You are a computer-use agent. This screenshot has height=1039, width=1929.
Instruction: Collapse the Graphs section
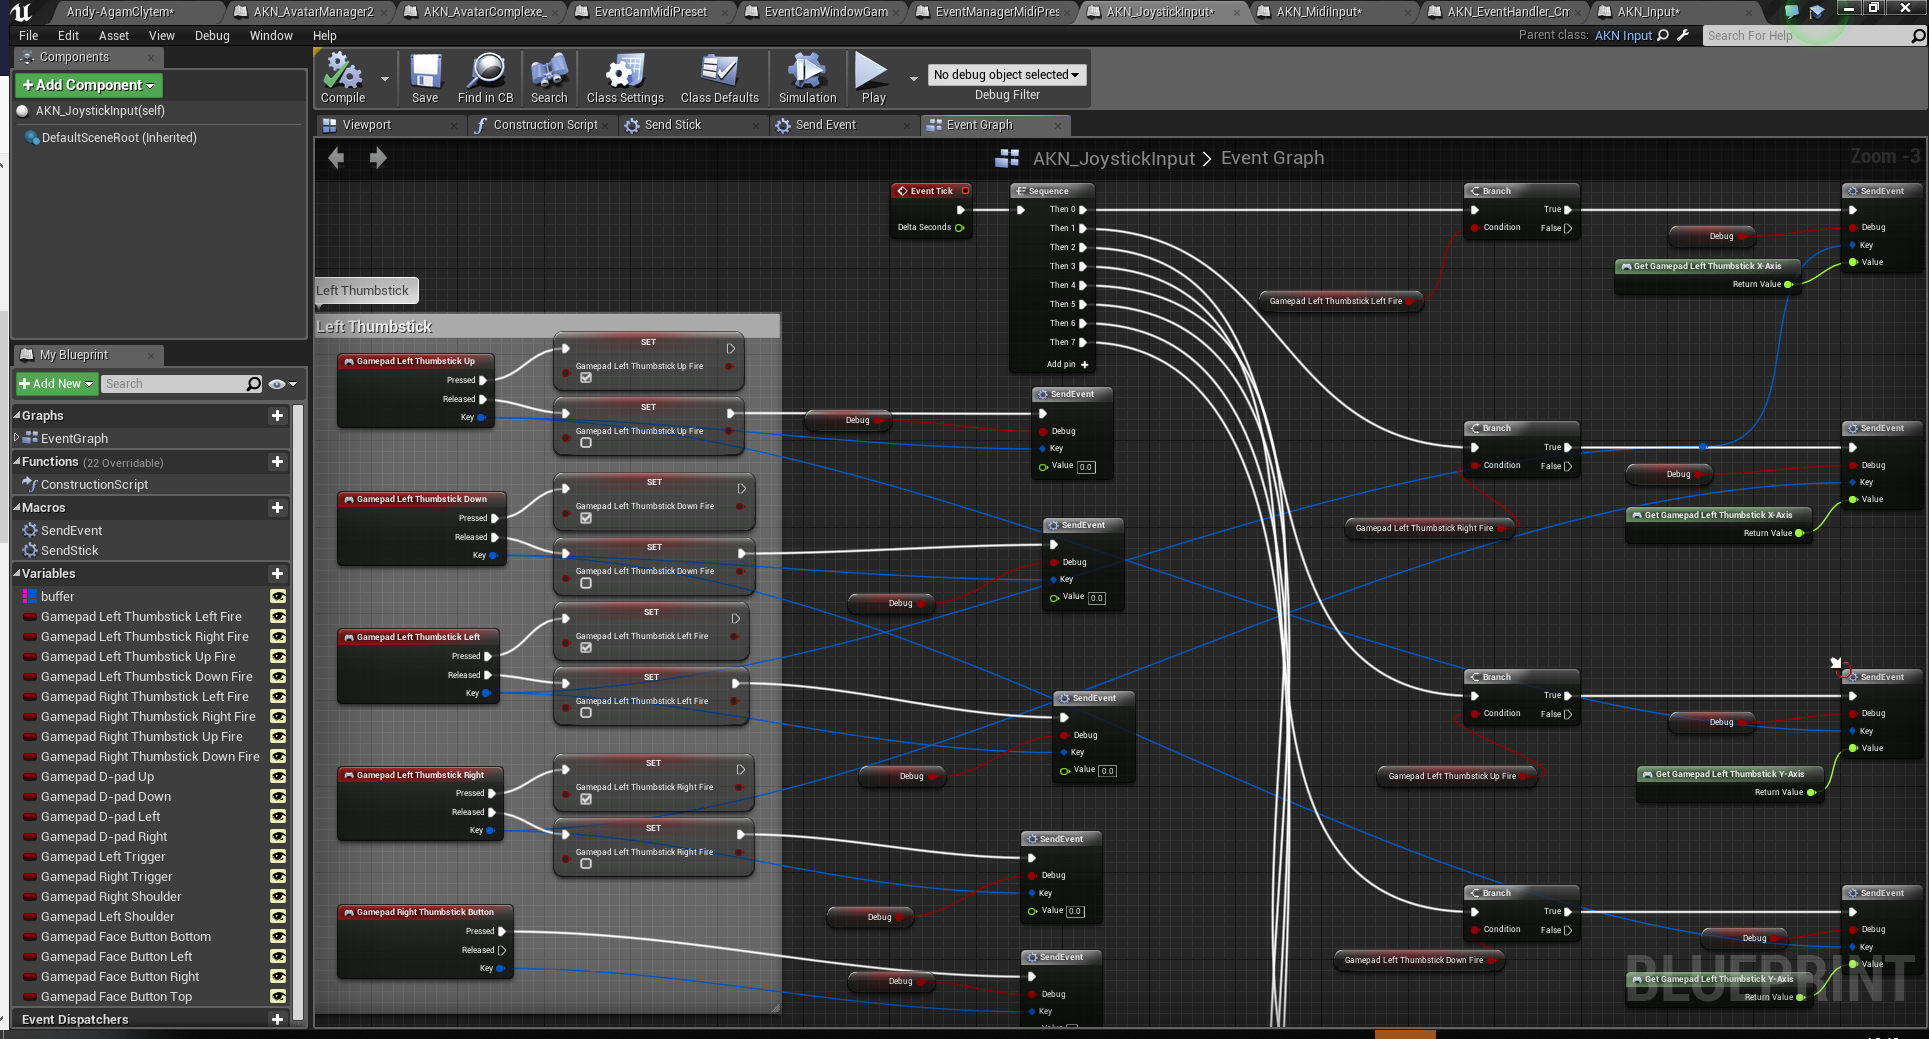coord(17,415)
